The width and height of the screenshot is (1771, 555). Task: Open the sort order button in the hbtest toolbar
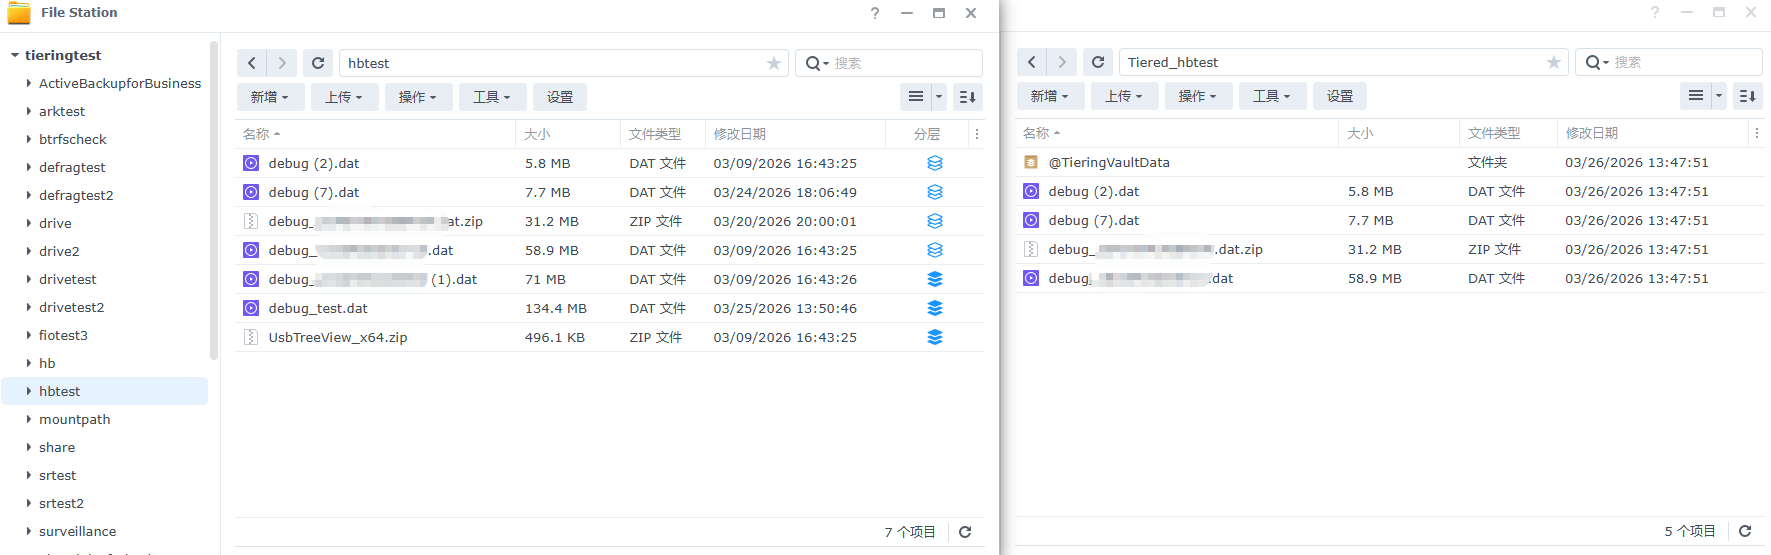pos(967,97)
